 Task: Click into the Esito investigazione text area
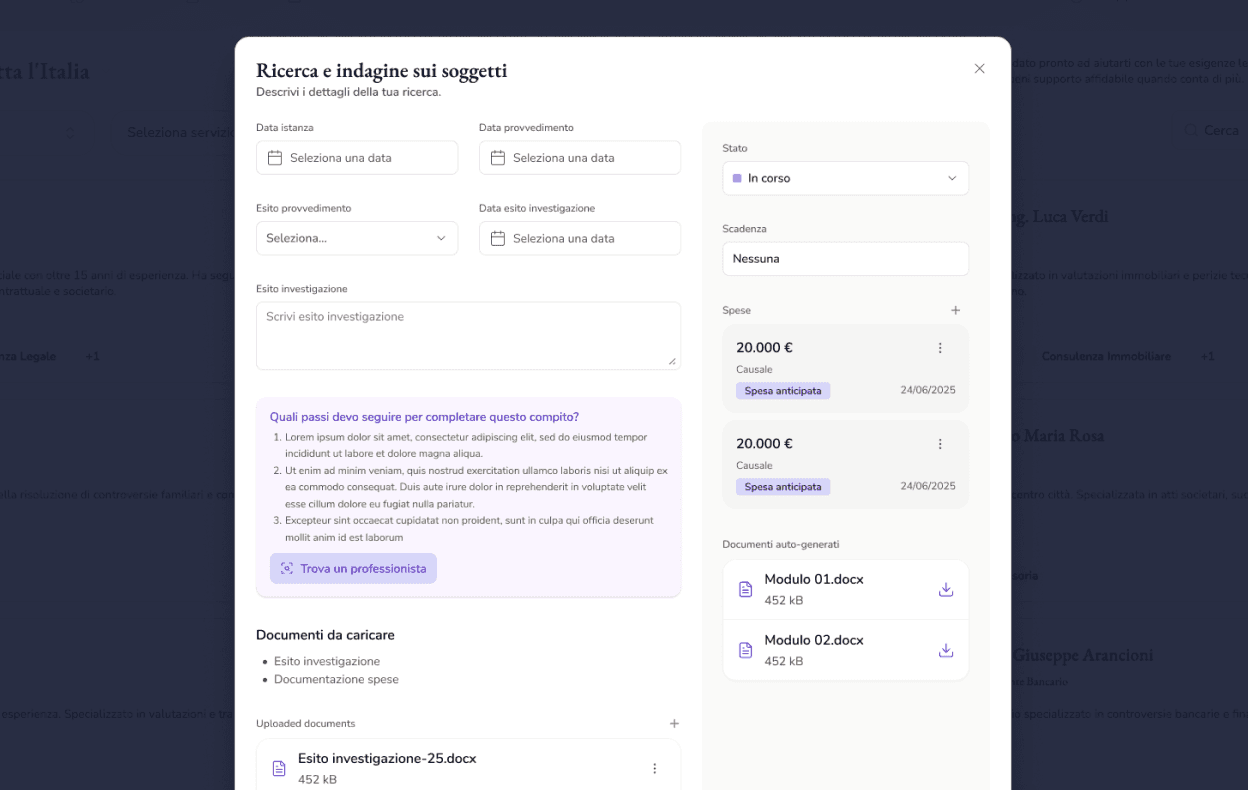point(468,336)
